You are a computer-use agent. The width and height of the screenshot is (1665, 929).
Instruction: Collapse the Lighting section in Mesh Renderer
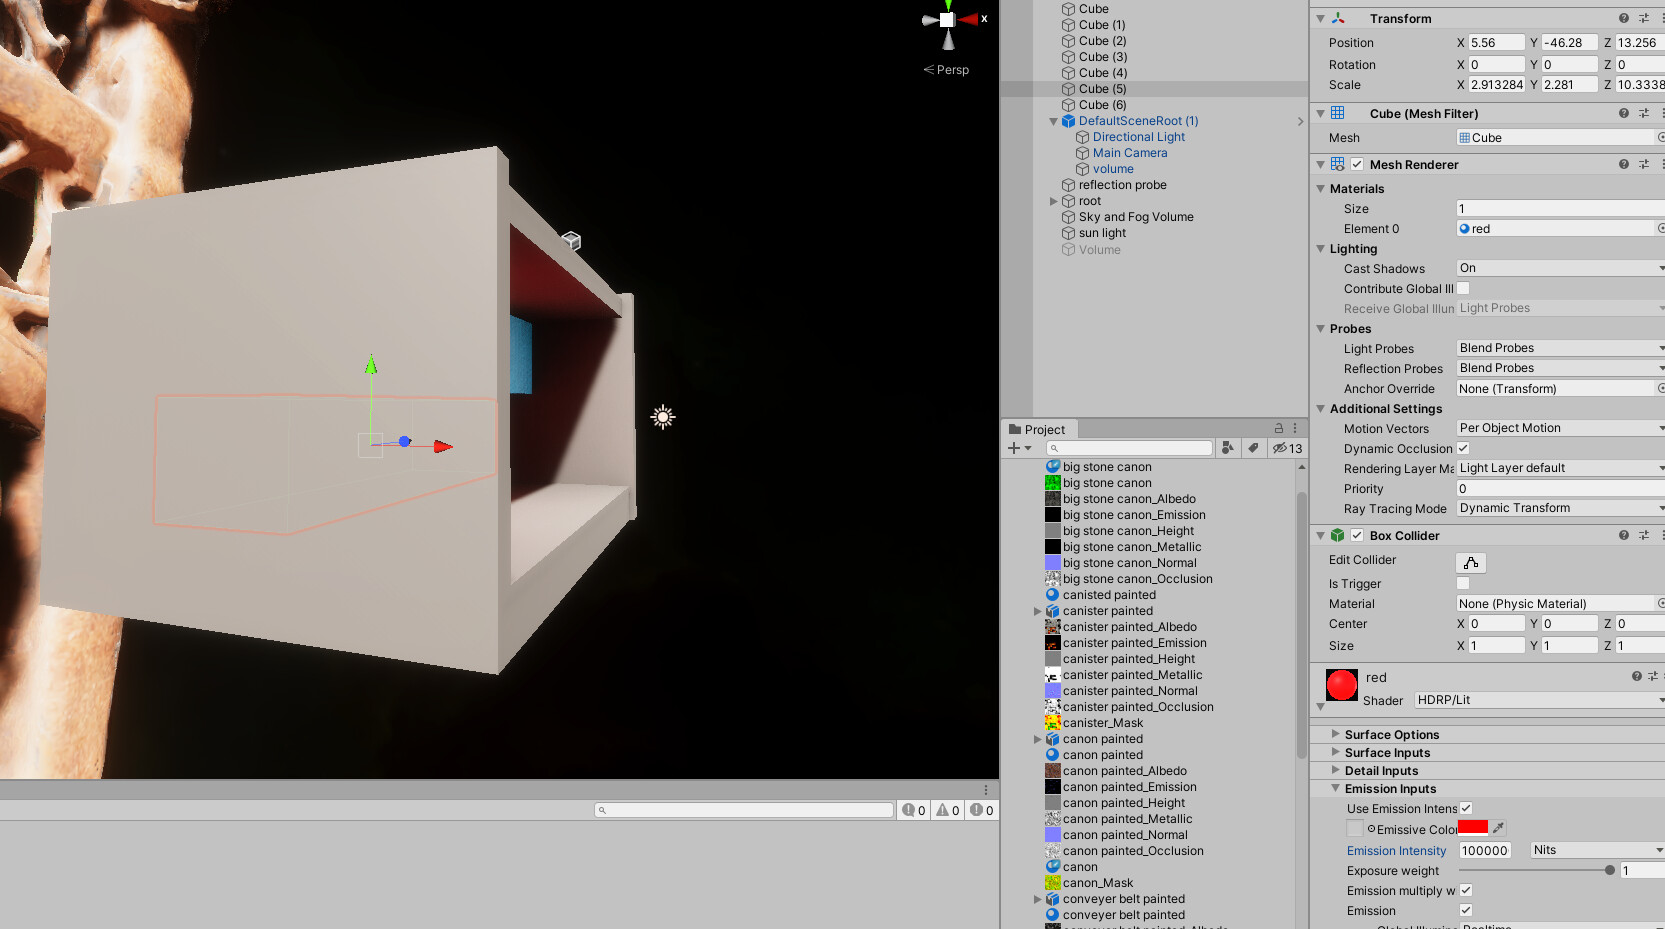[1321, 248]
